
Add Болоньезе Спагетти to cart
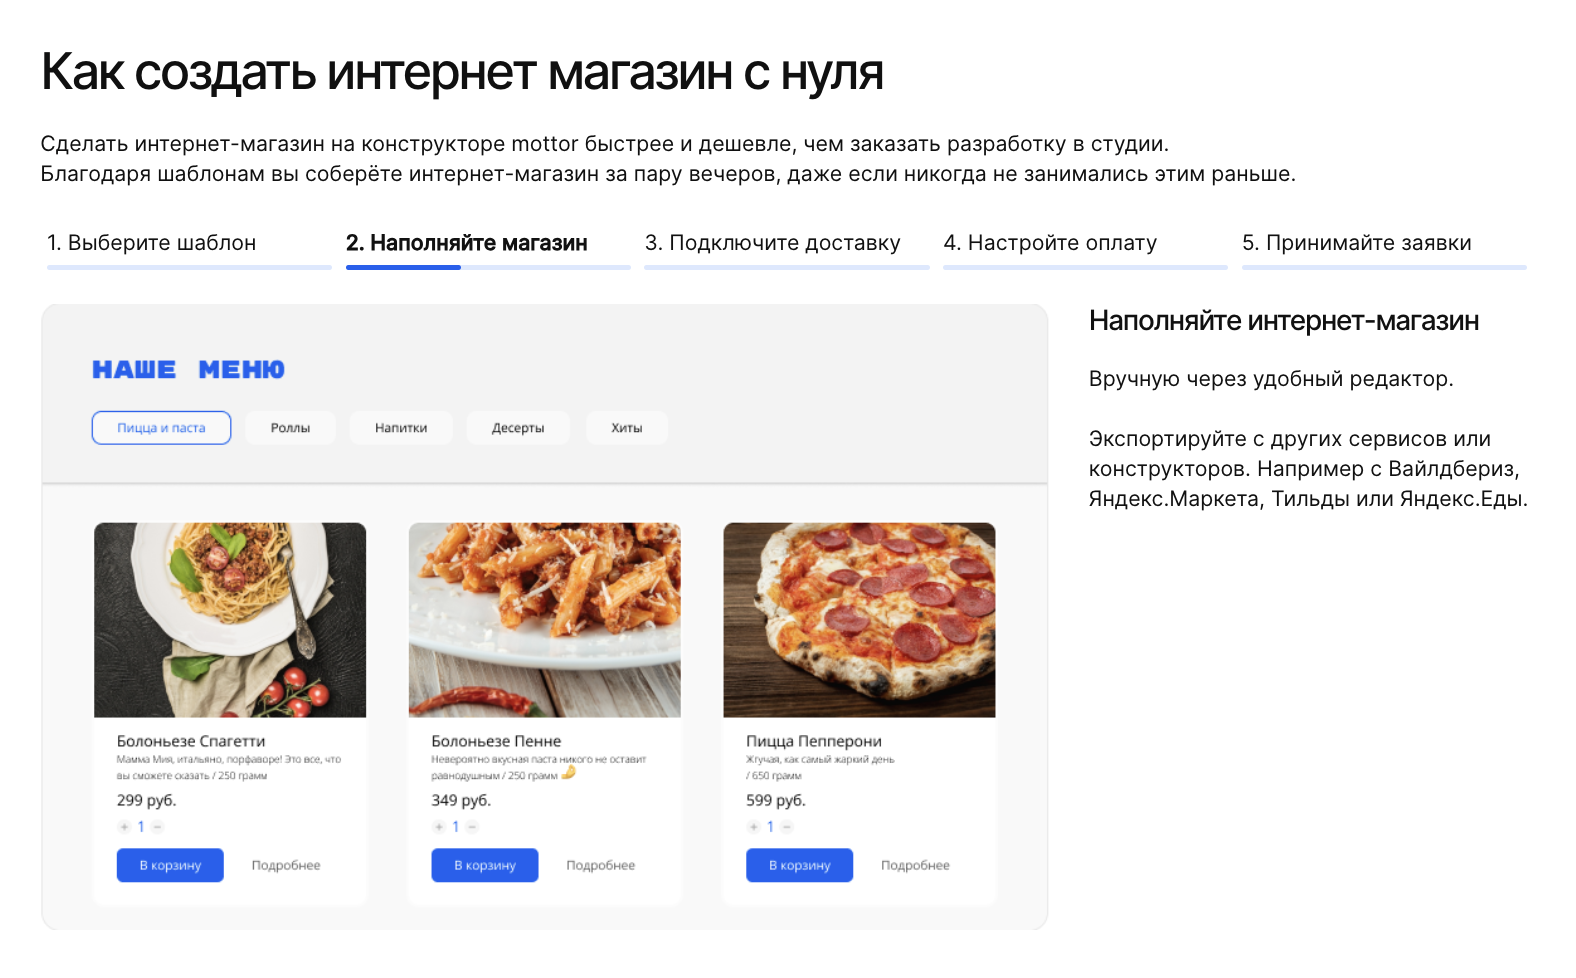170,866
